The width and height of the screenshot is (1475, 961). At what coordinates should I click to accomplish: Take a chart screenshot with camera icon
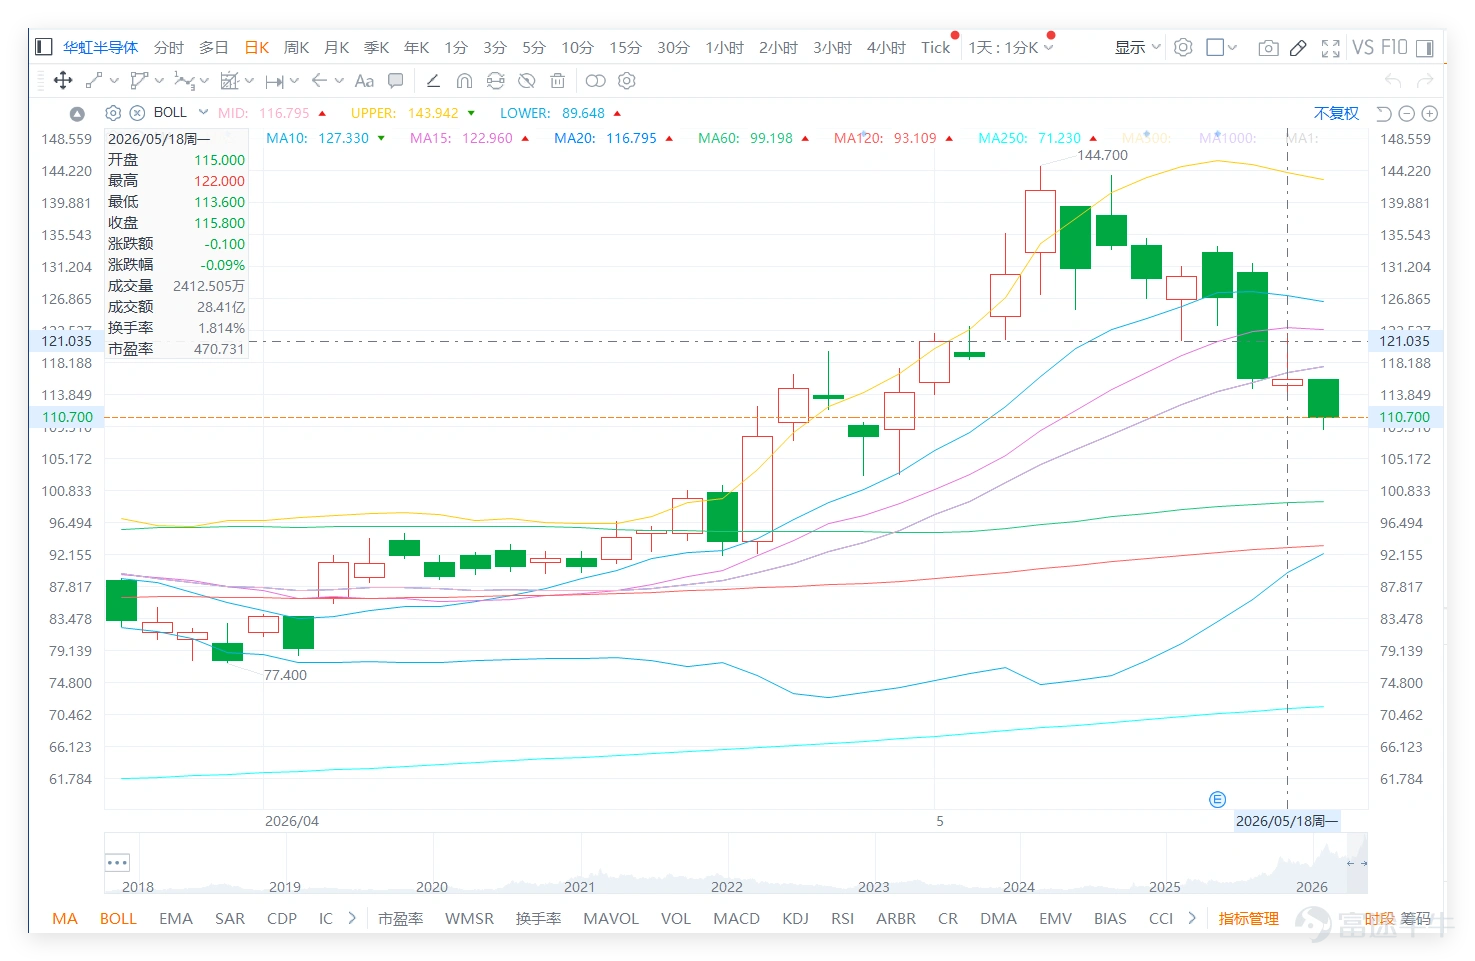[1268, 47]
